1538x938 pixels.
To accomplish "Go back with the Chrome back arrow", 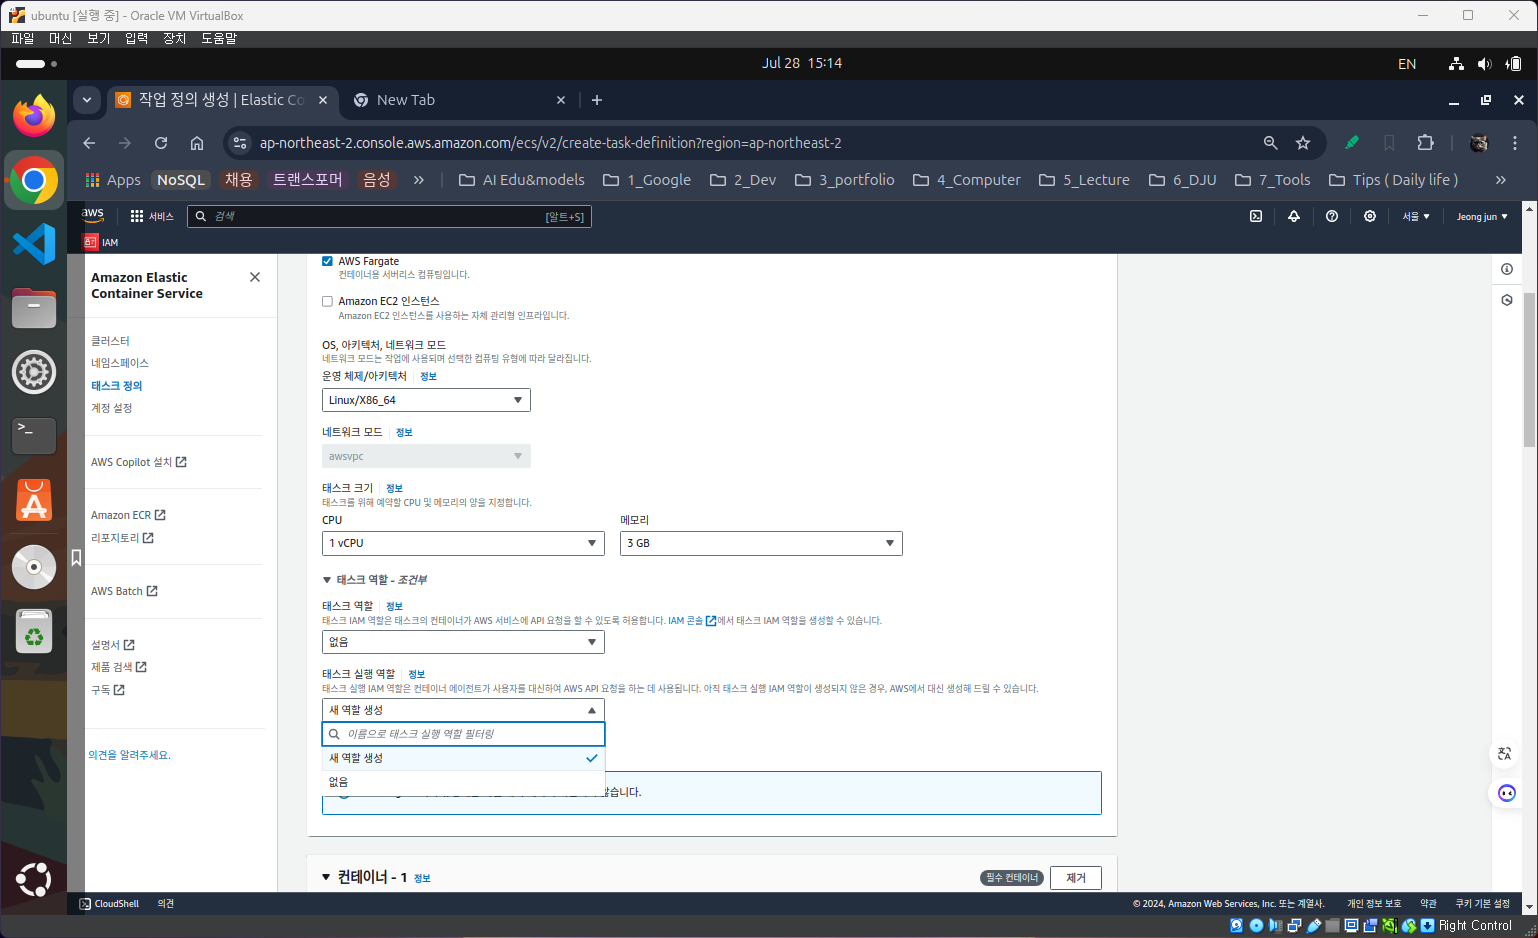I will [89, 143].
